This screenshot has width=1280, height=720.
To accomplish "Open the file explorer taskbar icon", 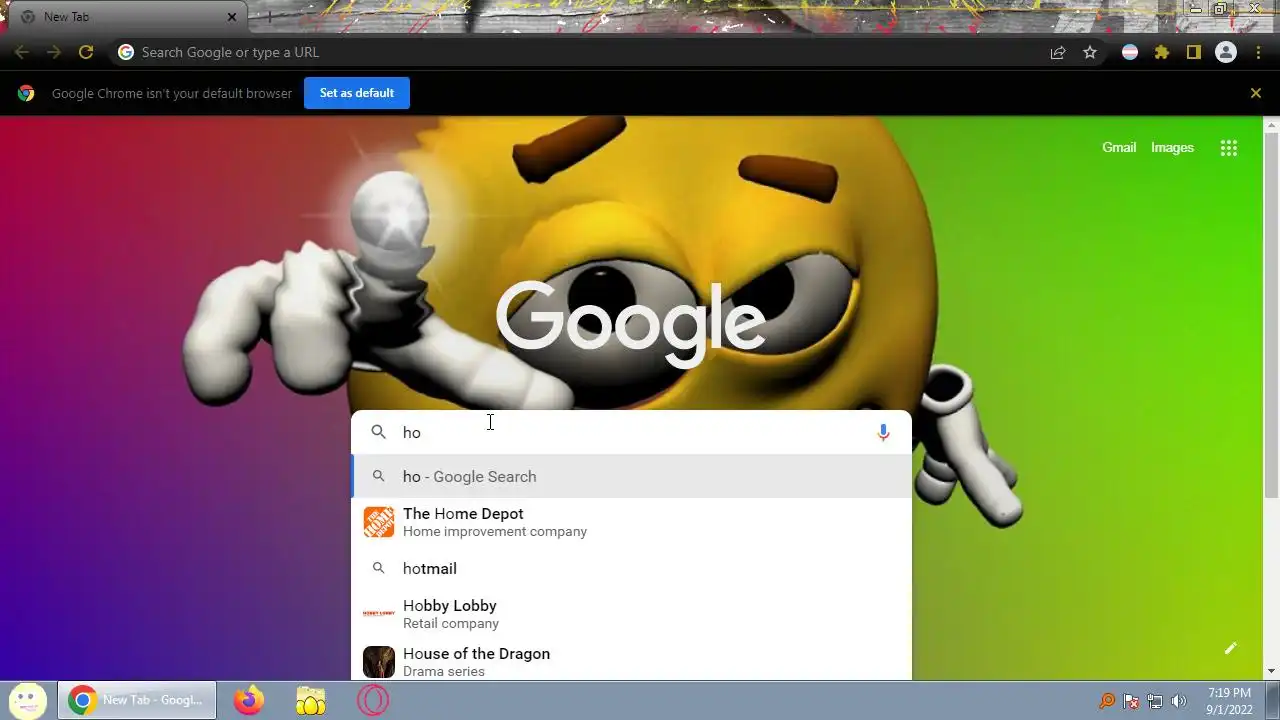I will 311,700.
